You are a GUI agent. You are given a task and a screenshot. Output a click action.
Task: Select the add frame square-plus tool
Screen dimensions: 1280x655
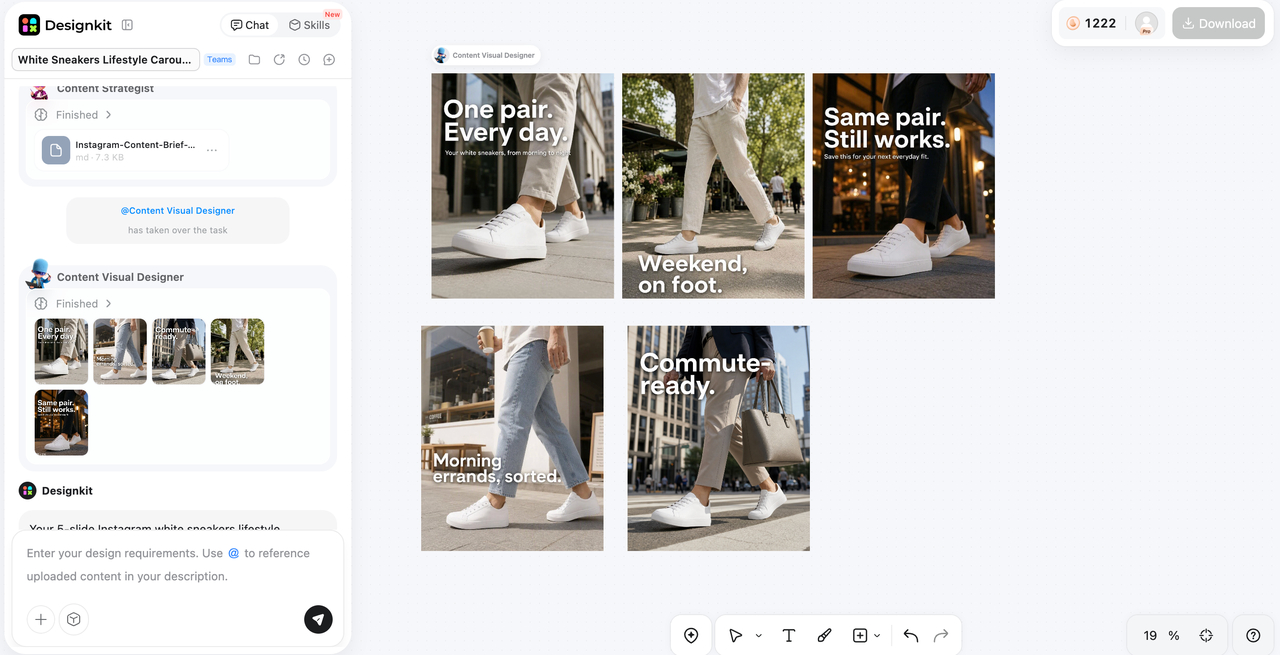click(860, 636)
